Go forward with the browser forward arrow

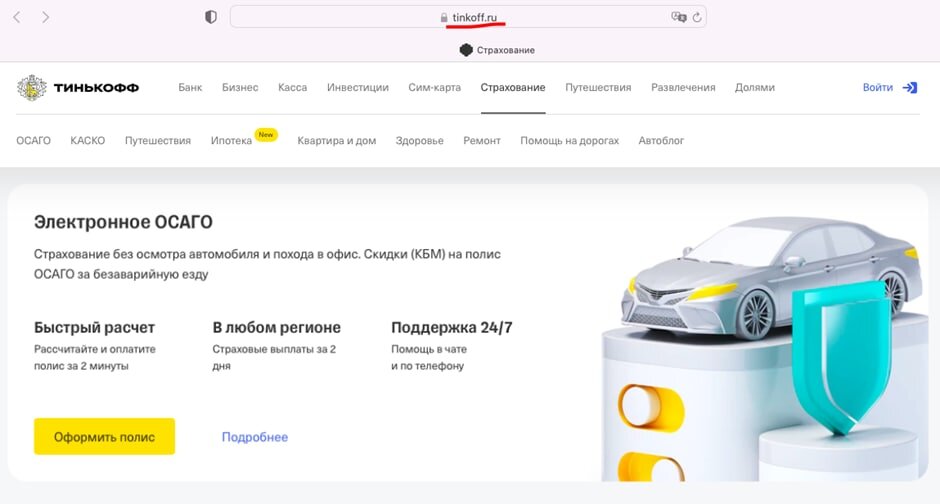click(x=46, y=17)
